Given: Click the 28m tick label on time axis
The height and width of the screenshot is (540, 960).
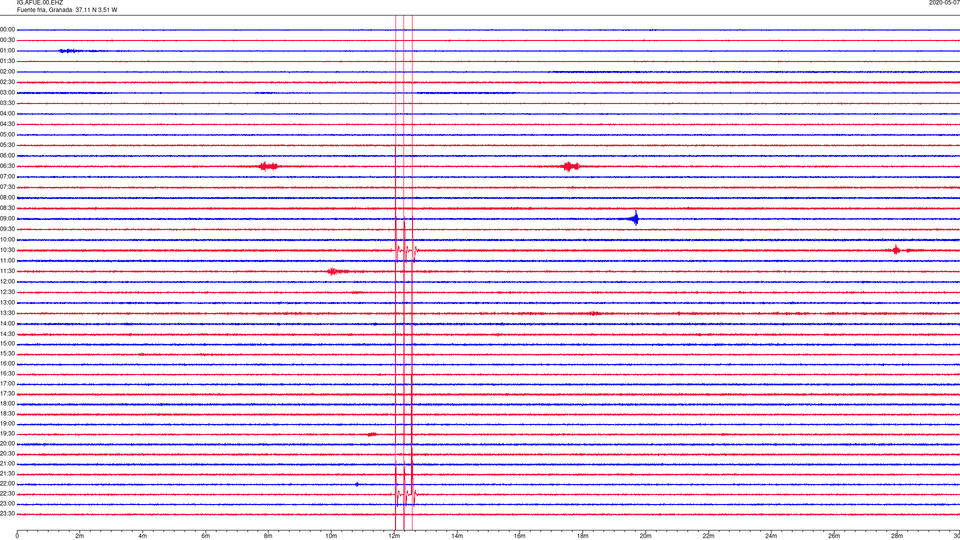Looking at the screenshot, I should coord(897,536).
